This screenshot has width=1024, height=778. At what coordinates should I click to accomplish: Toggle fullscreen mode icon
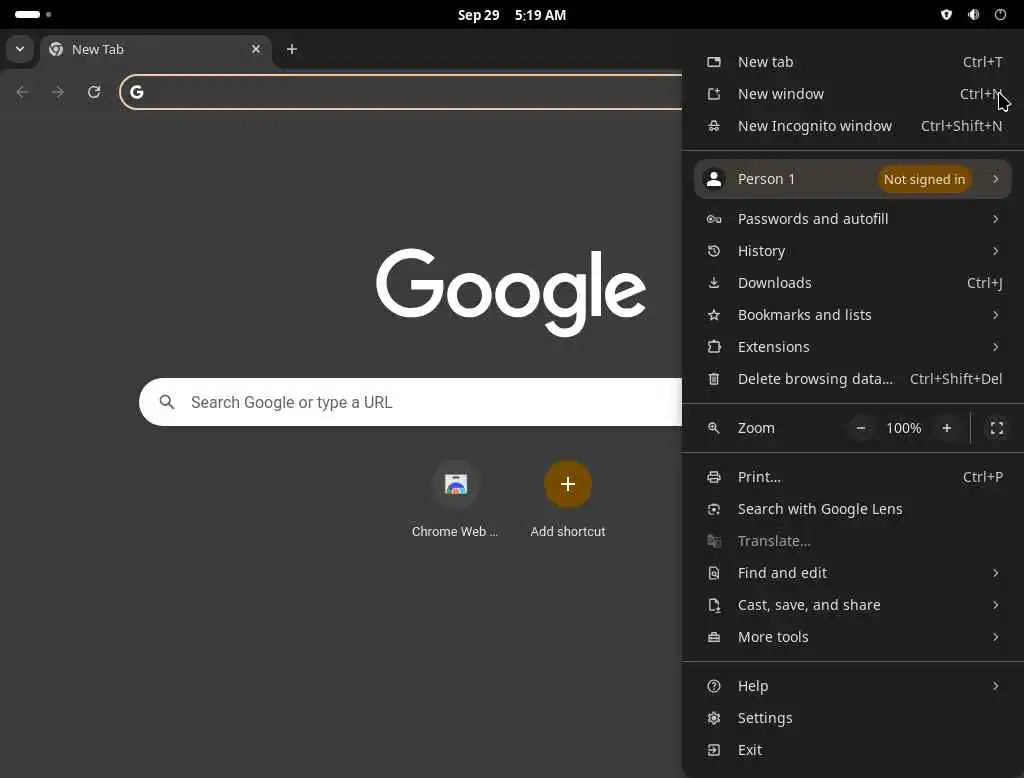click(x=997, y=428)
